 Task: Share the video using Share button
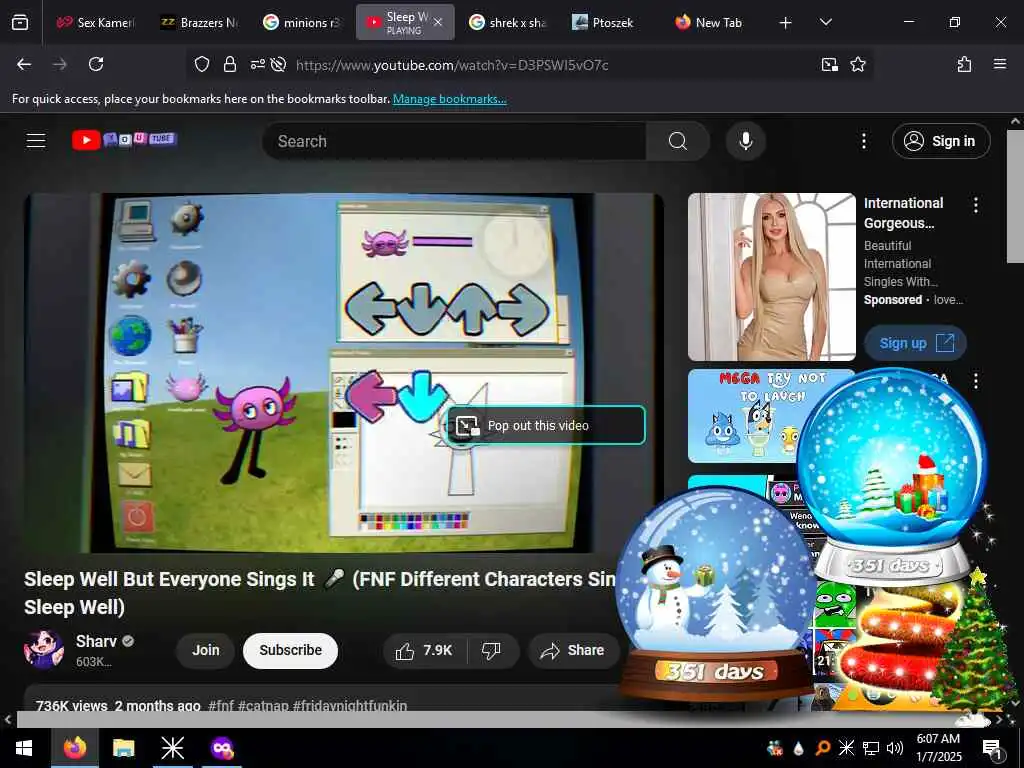click(573, 650)
